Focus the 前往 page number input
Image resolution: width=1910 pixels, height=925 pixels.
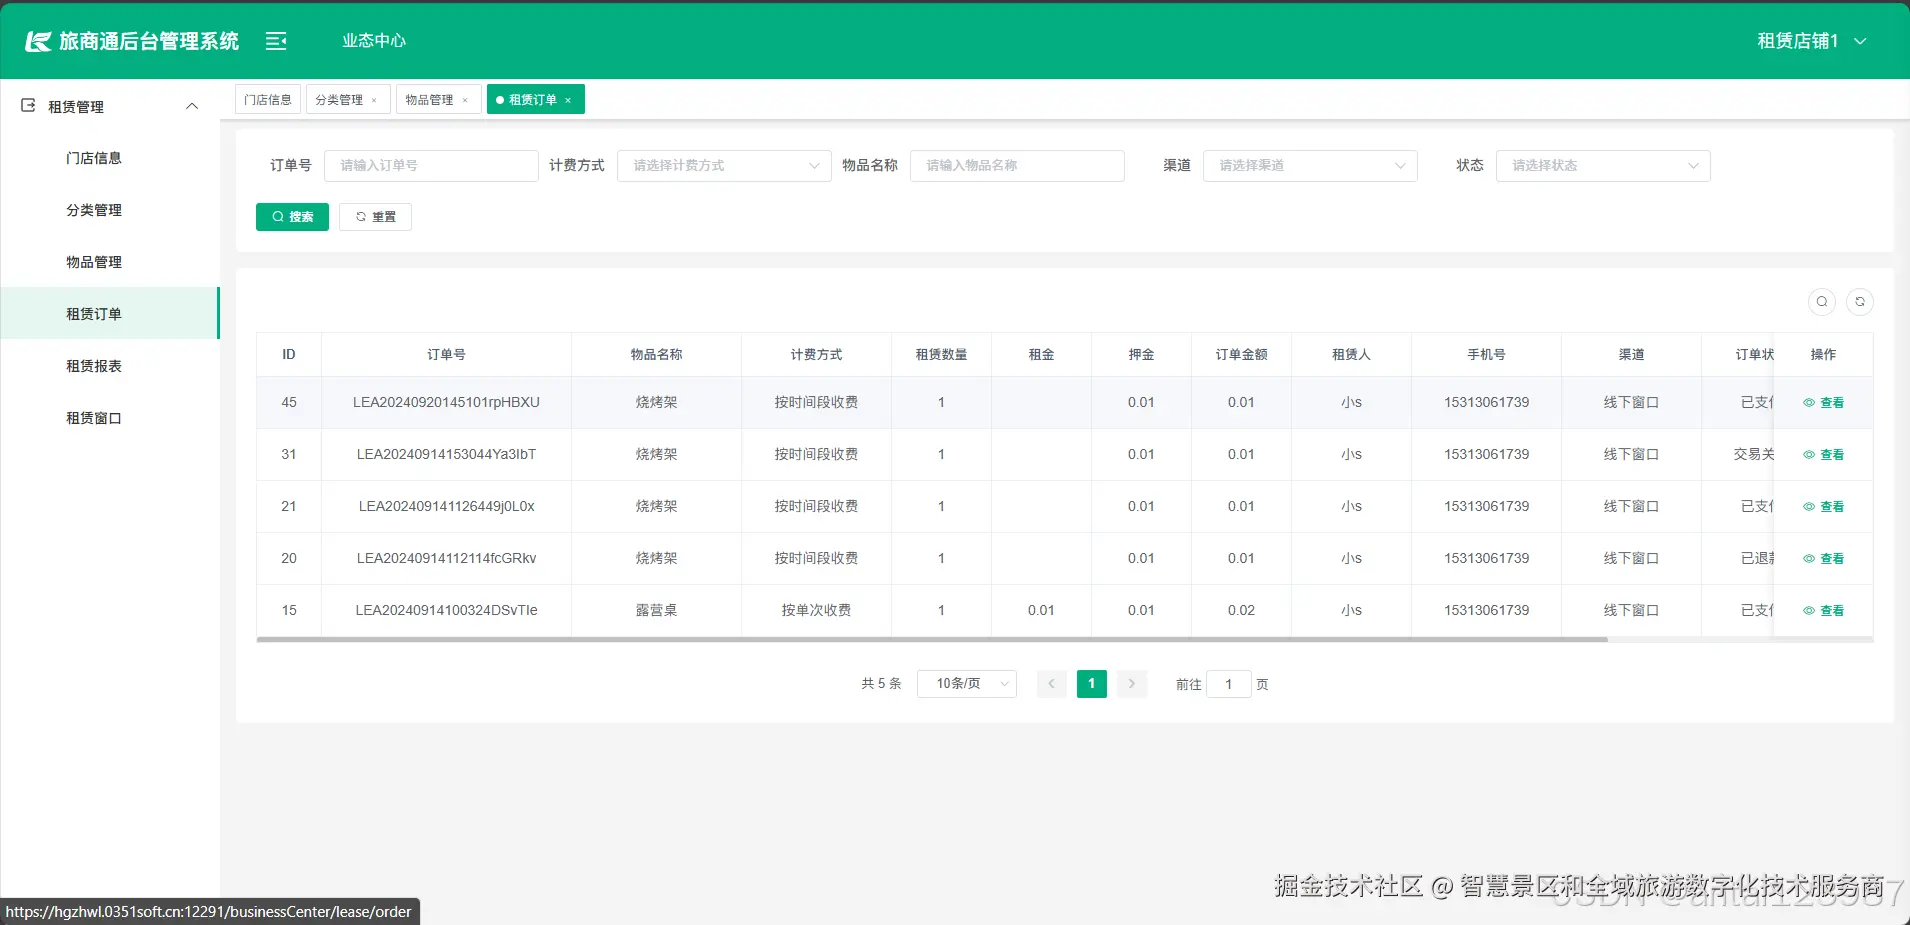(1229, 684)
